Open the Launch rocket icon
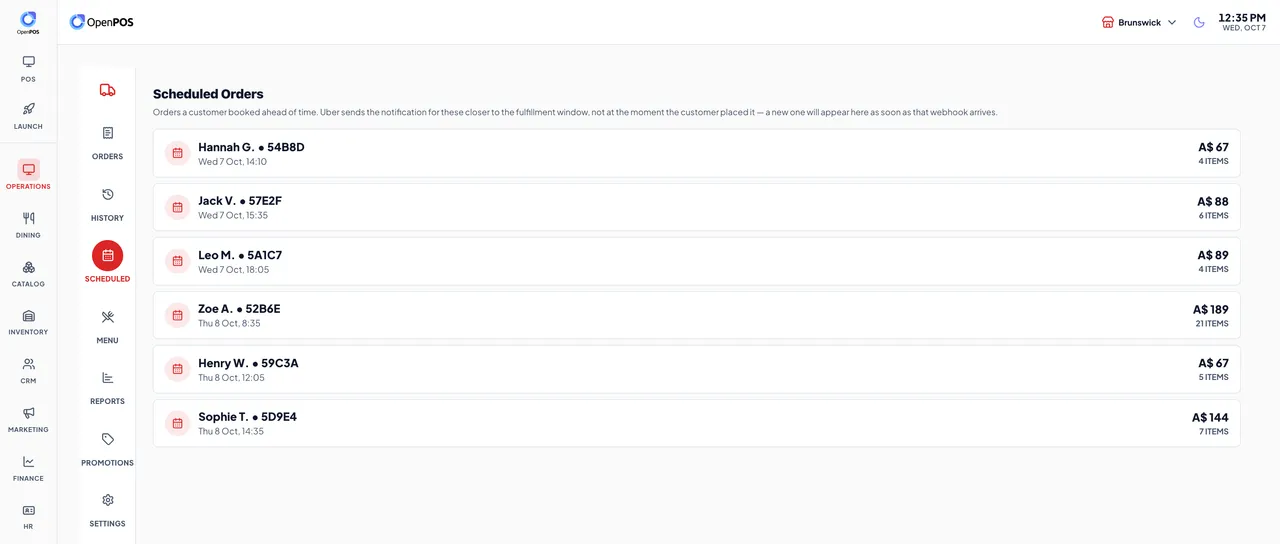This screenshot has height=544, width=1280. tap(28, 109)
